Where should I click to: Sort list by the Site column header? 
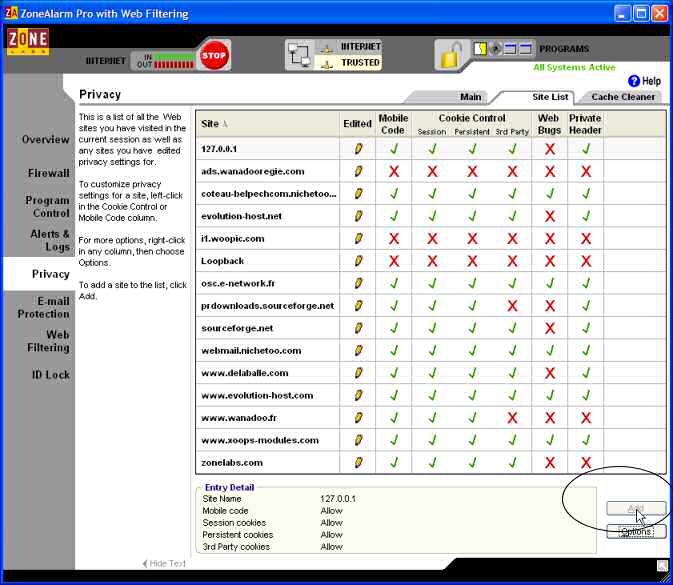pyautogui.click(x=268, y=124)
